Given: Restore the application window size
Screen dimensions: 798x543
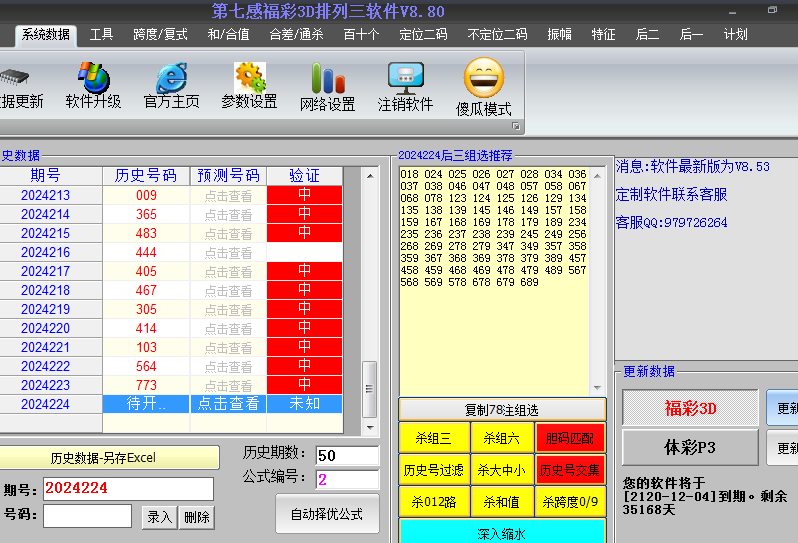Looking at the screenshot, I should tap(772, 10).
